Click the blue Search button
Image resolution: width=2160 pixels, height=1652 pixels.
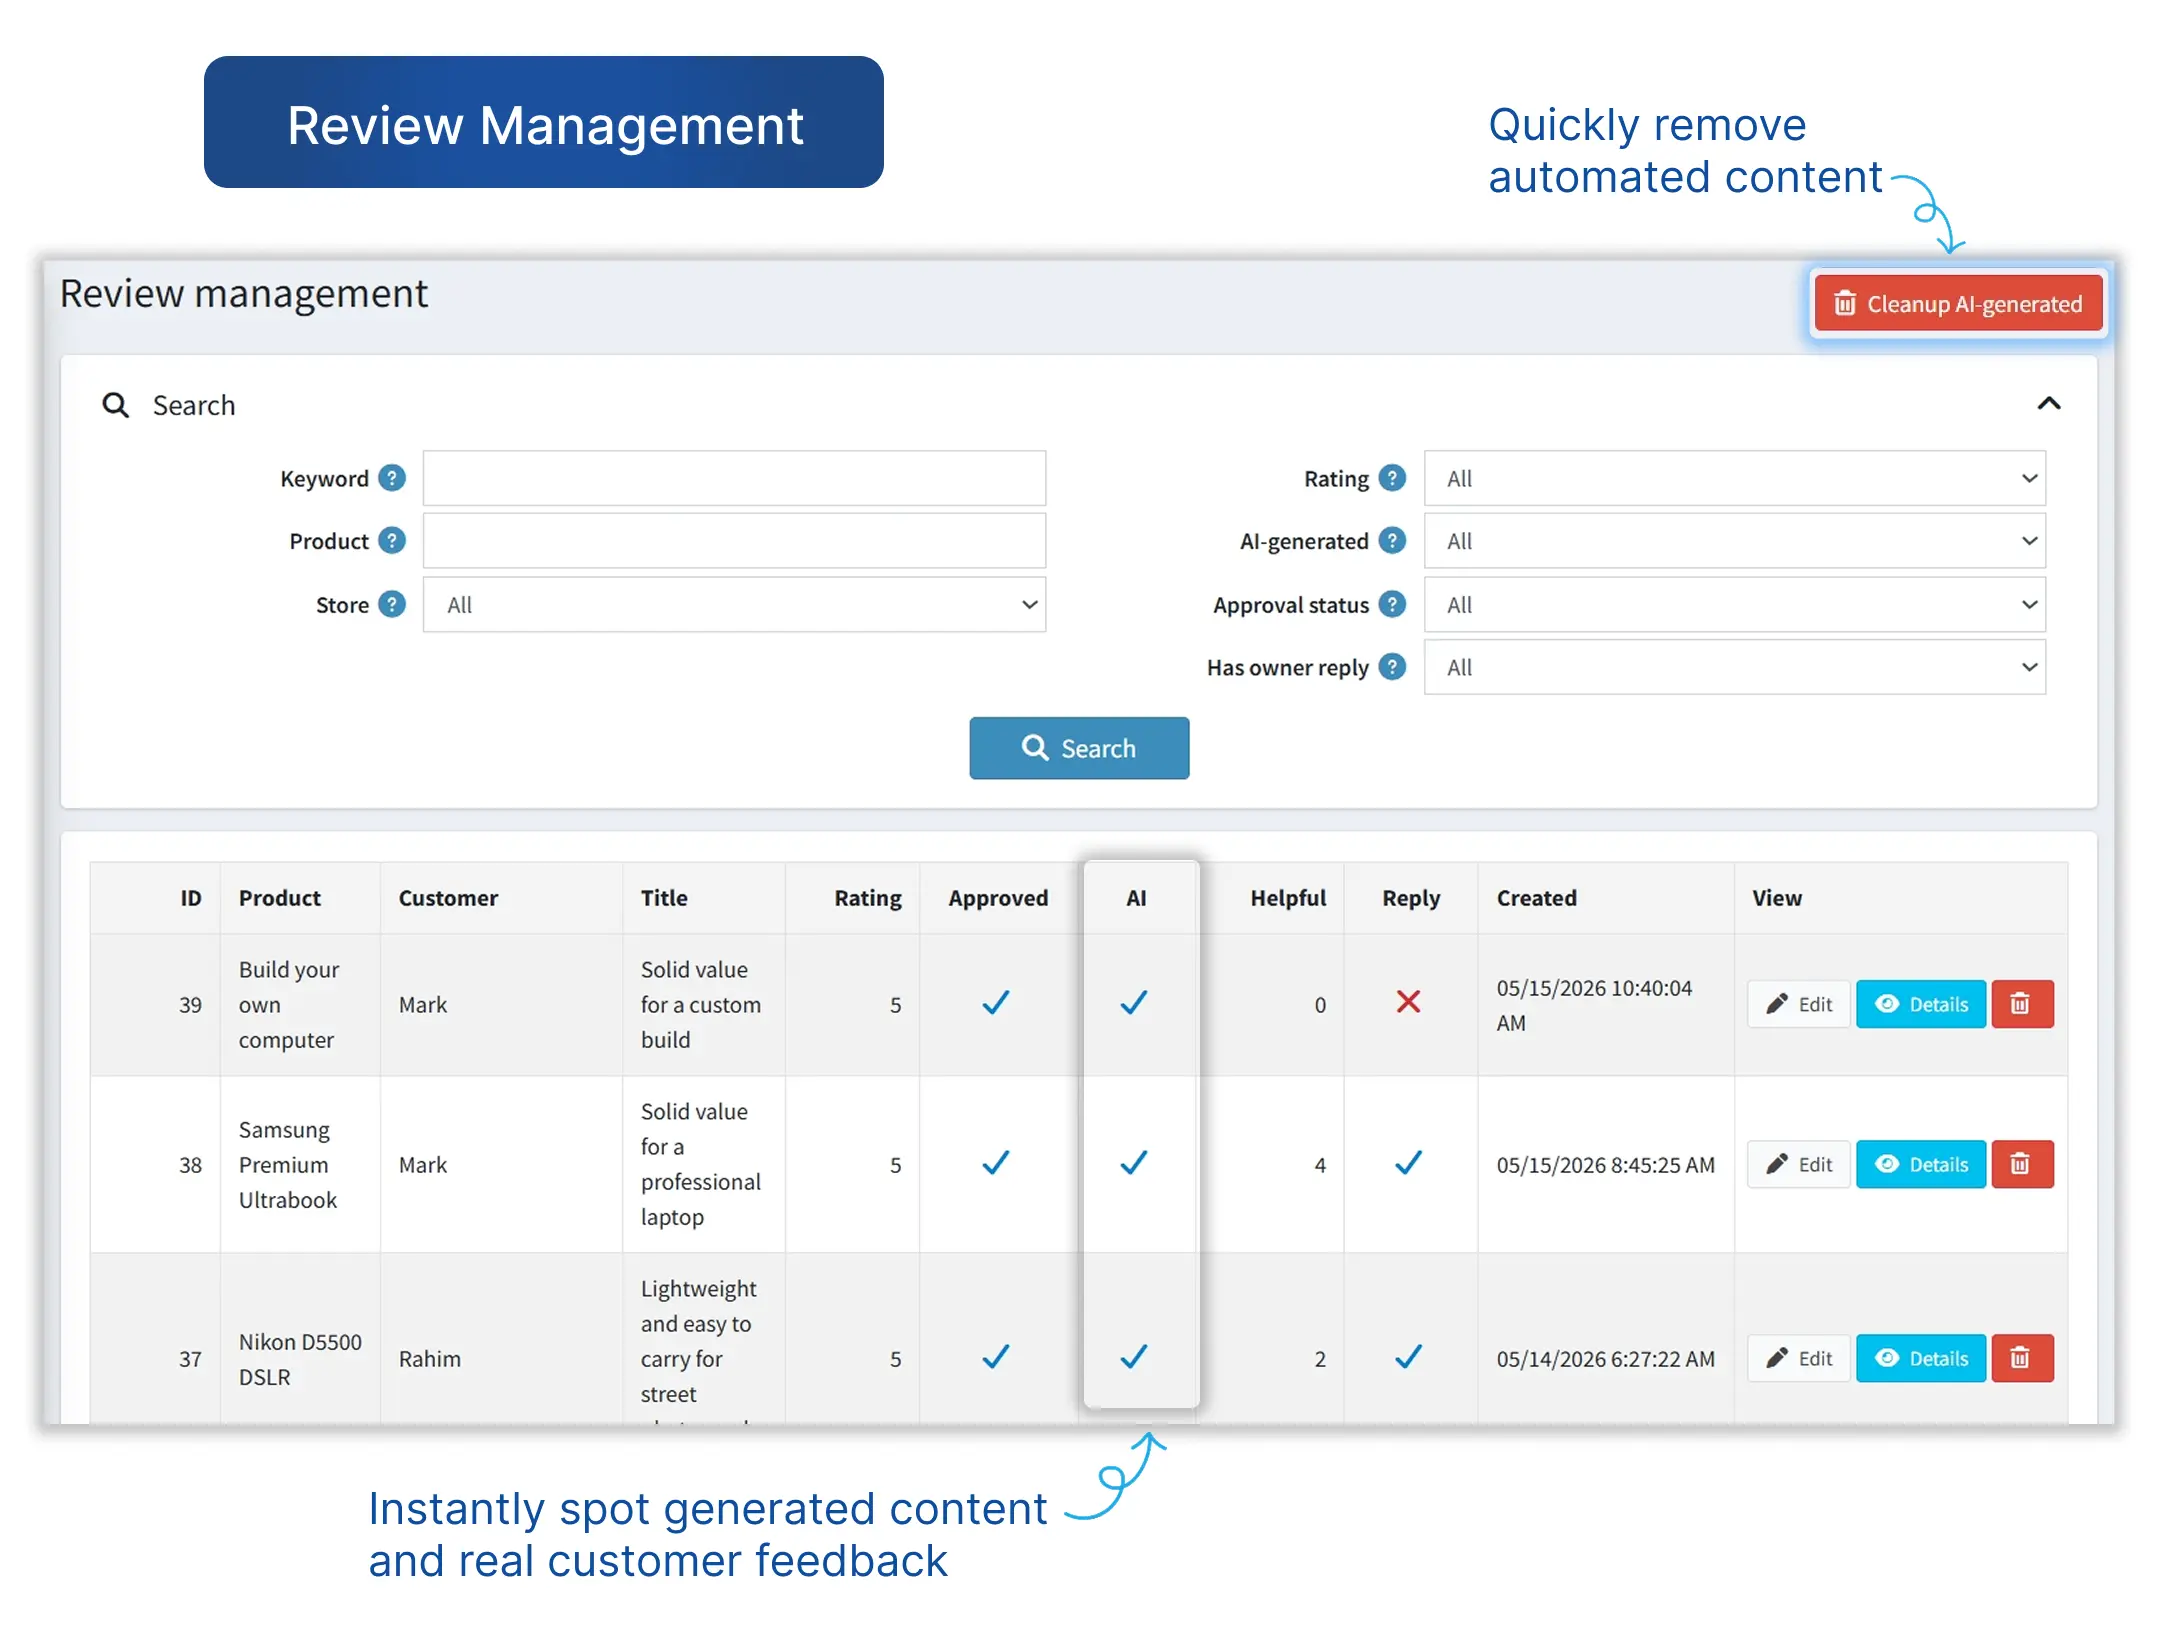click(x=1079, y=748)
